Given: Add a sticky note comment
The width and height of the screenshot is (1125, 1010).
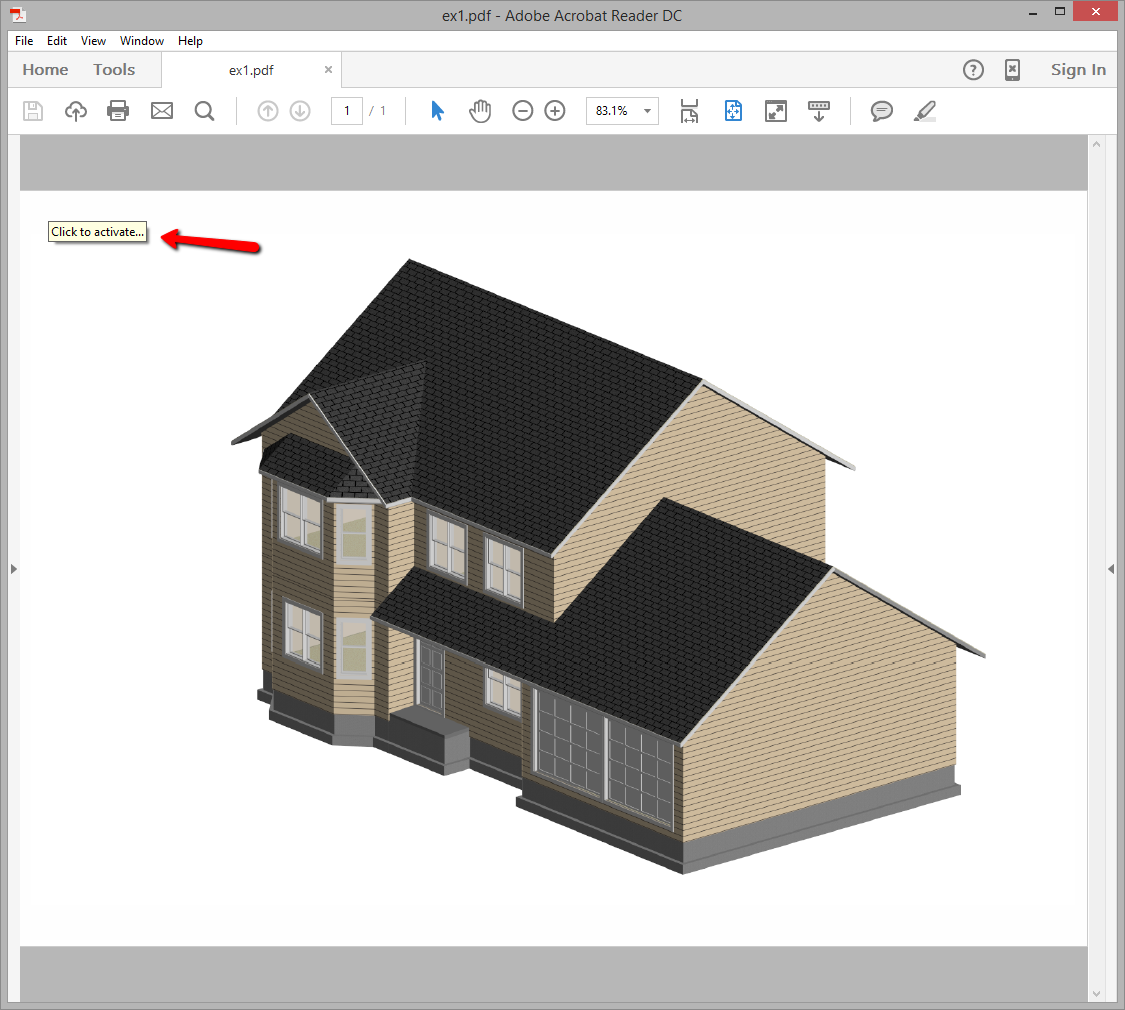Looking at the screenshot, I should 881,110.
